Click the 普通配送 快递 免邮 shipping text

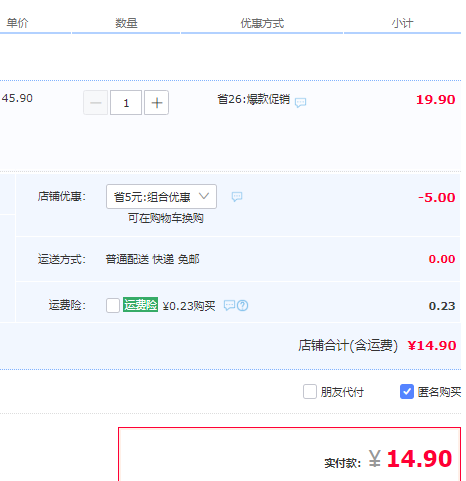[153, 259]
